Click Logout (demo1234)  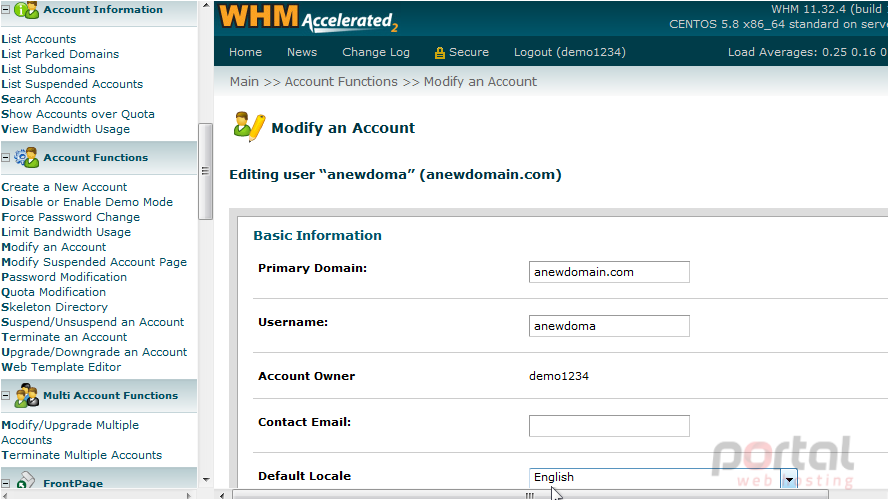pyautogui.click(x=570, y=52)
